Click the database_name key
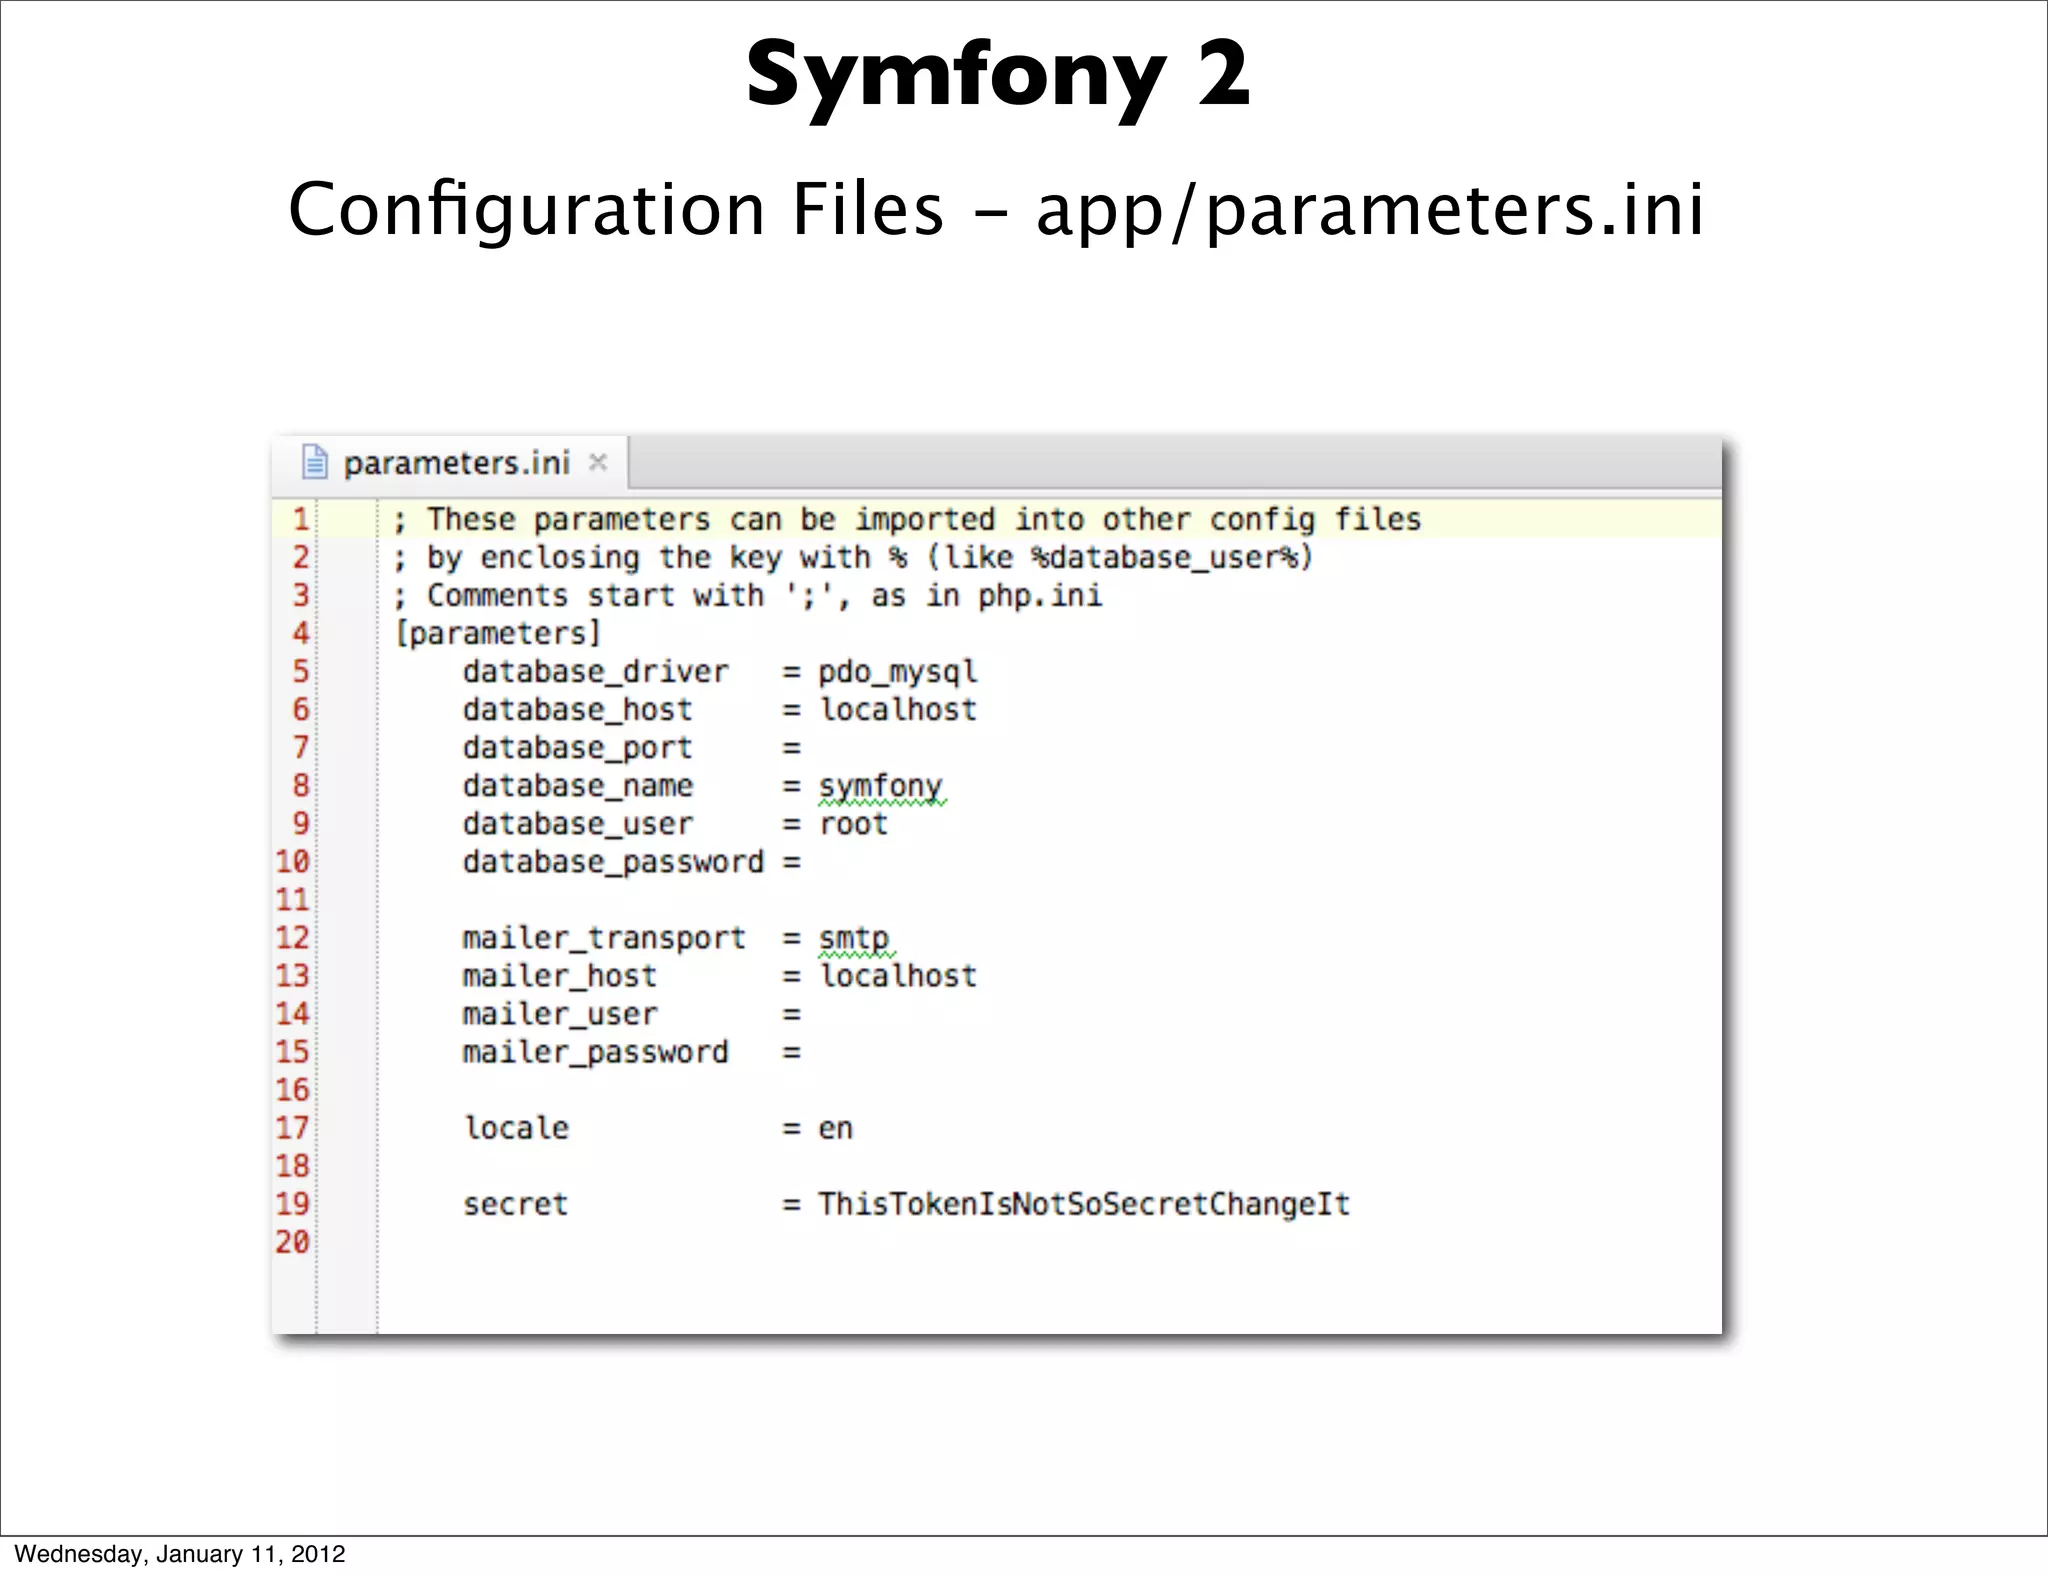Screen dimensions: 2048x1576 click(578, 786)
